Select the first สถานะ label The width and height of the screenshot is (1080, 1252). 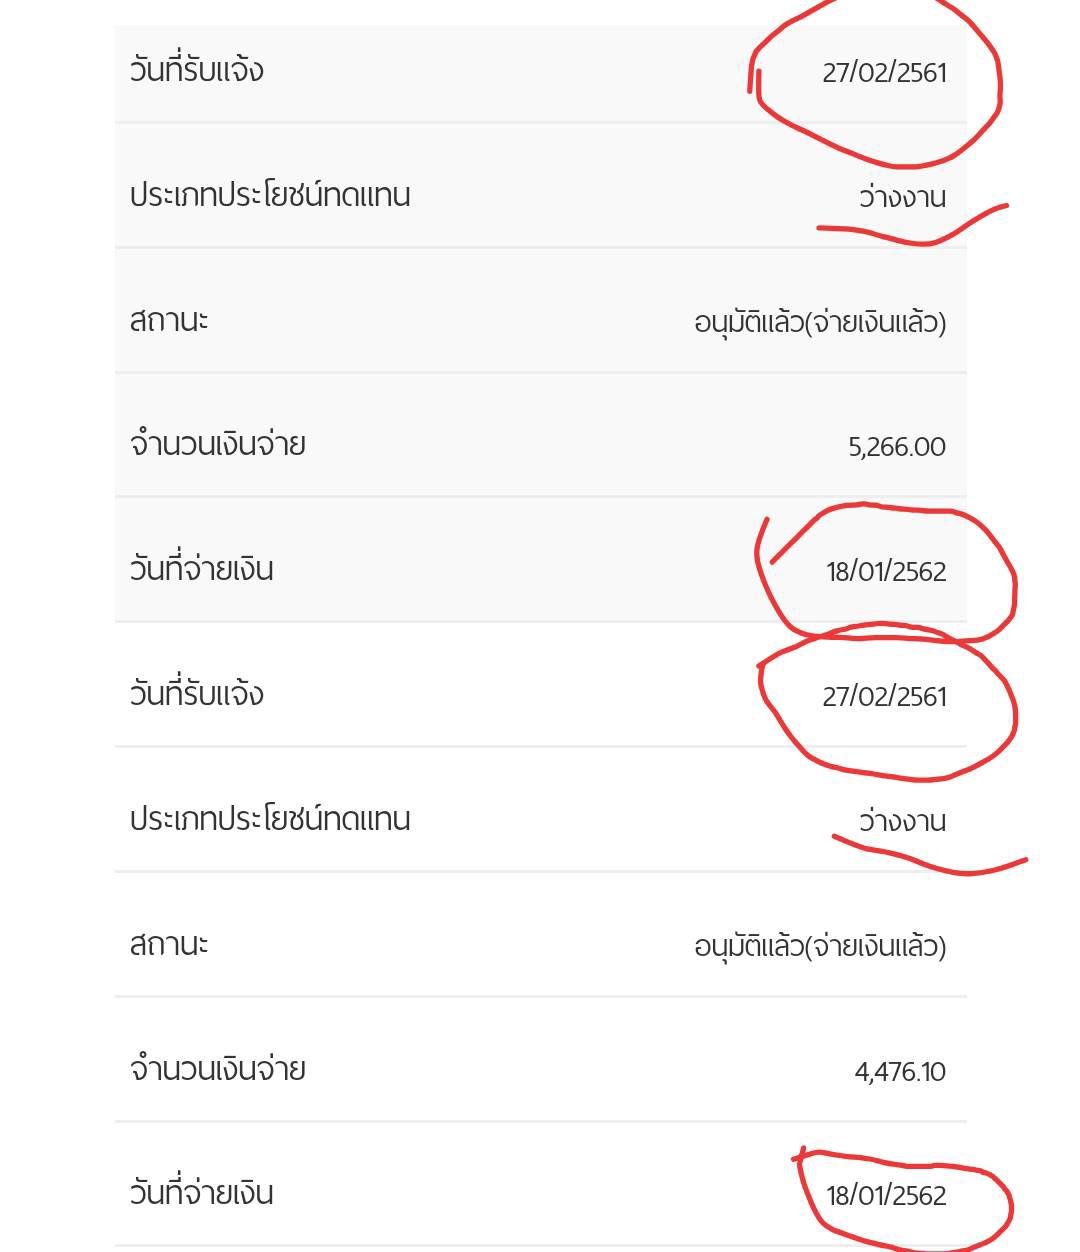(x=169, y=320)
